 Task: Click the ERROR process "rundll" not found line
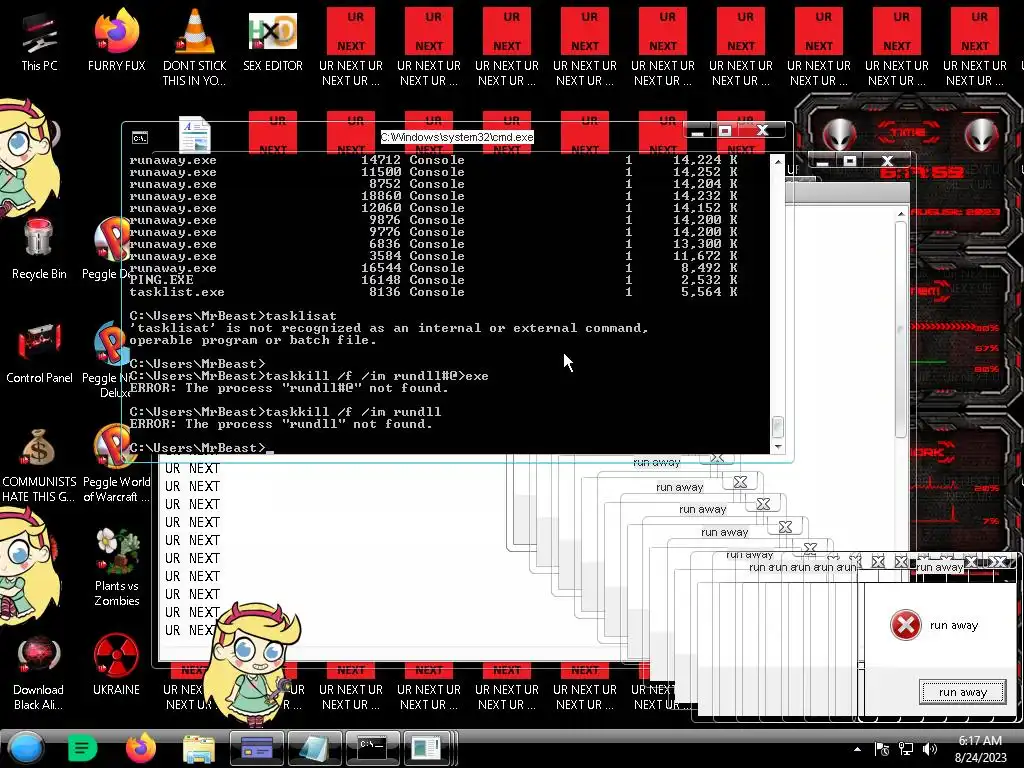(x=281, y=424)
